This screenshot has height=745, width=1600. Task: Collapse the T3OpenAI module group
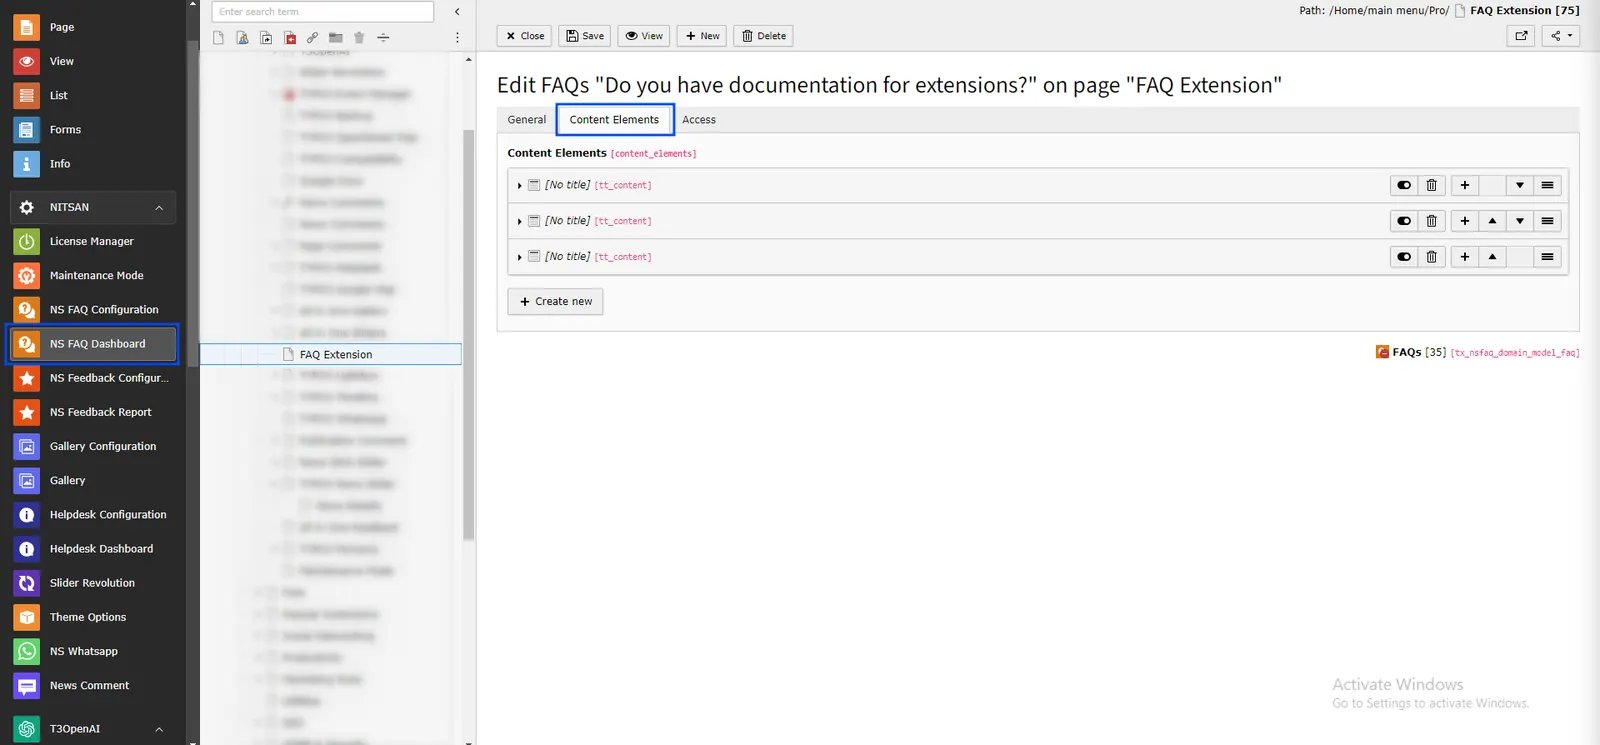(159, 729)
